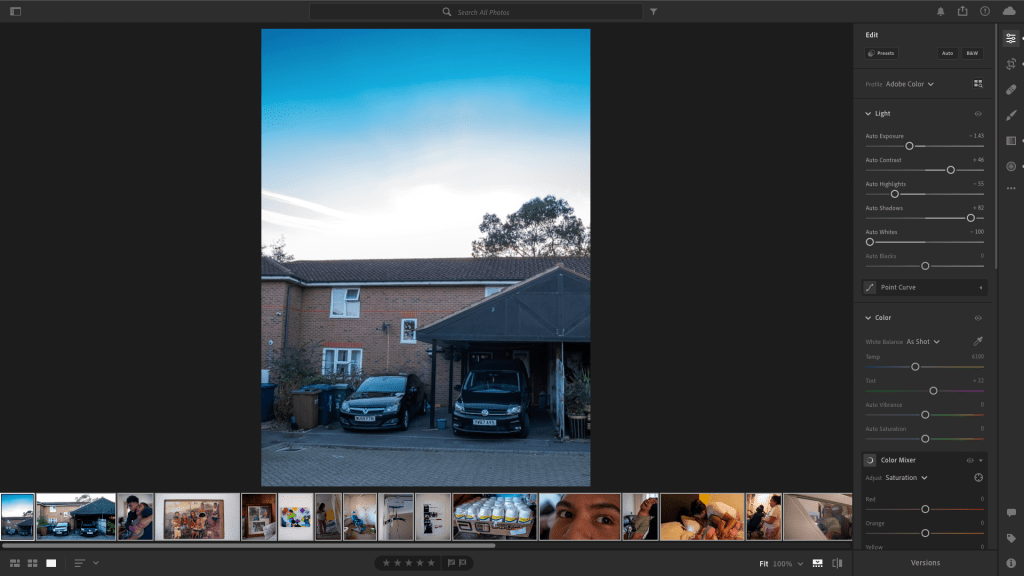The height and width of the screenshot is (576, 1024).
Task: Select the Brush adjustment tool
Action: (1011, 115)
